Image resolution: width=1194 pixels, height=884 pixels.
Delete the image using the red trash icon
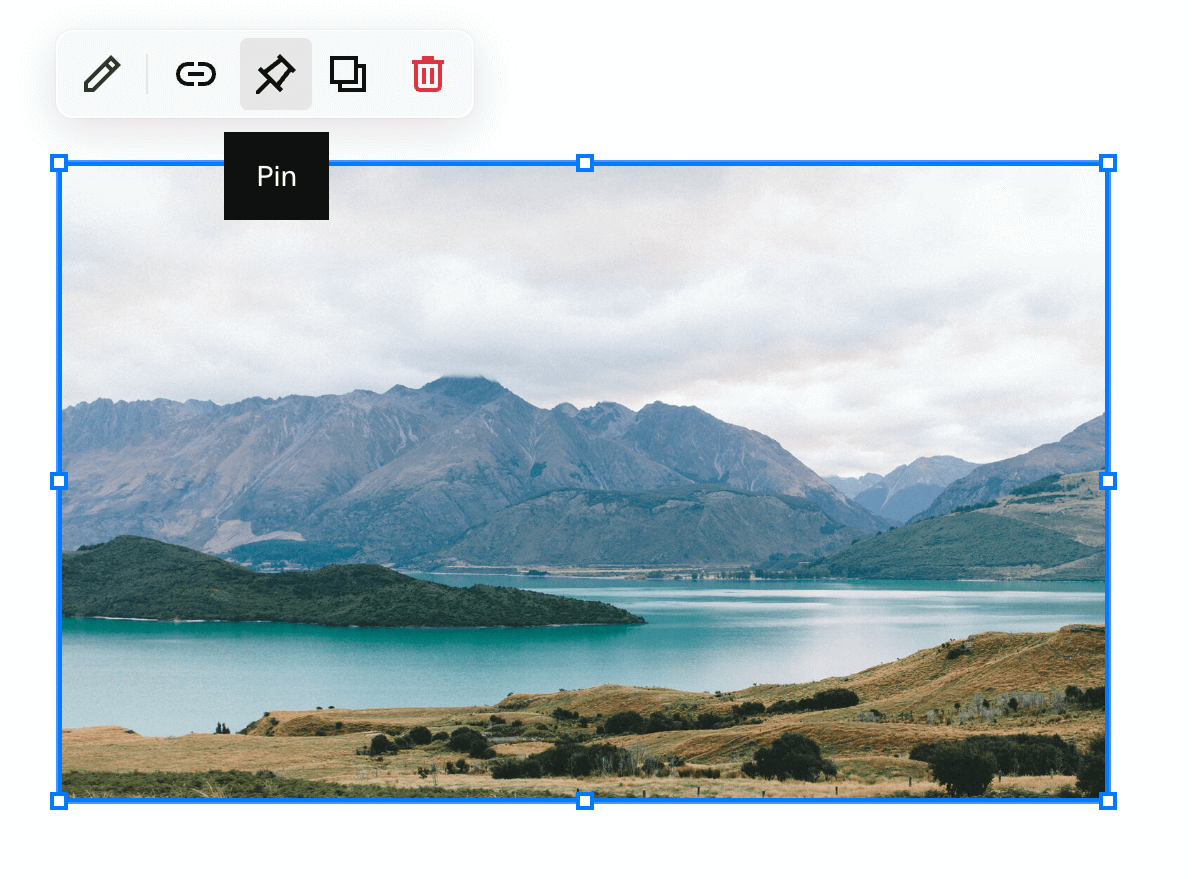coord(427,73)
